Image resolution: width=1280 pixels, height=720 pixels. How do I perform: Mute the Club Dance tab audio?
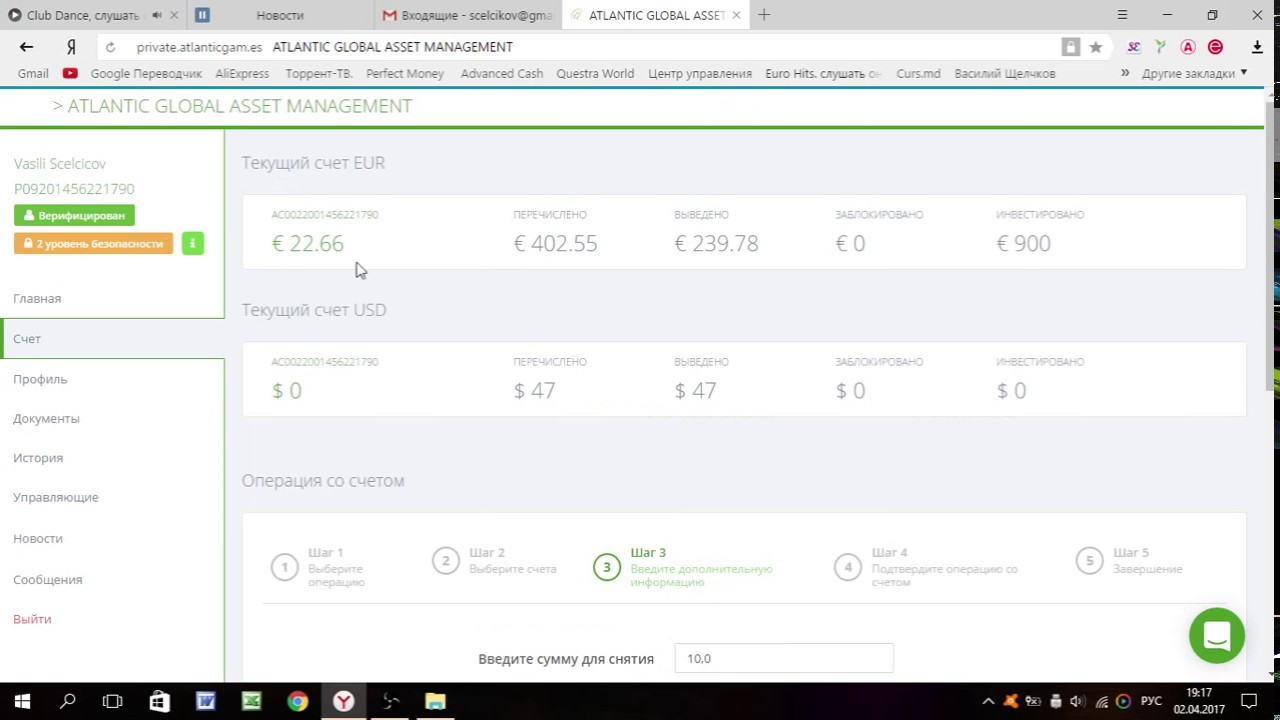pyautogui.click(x=157, y=15)
